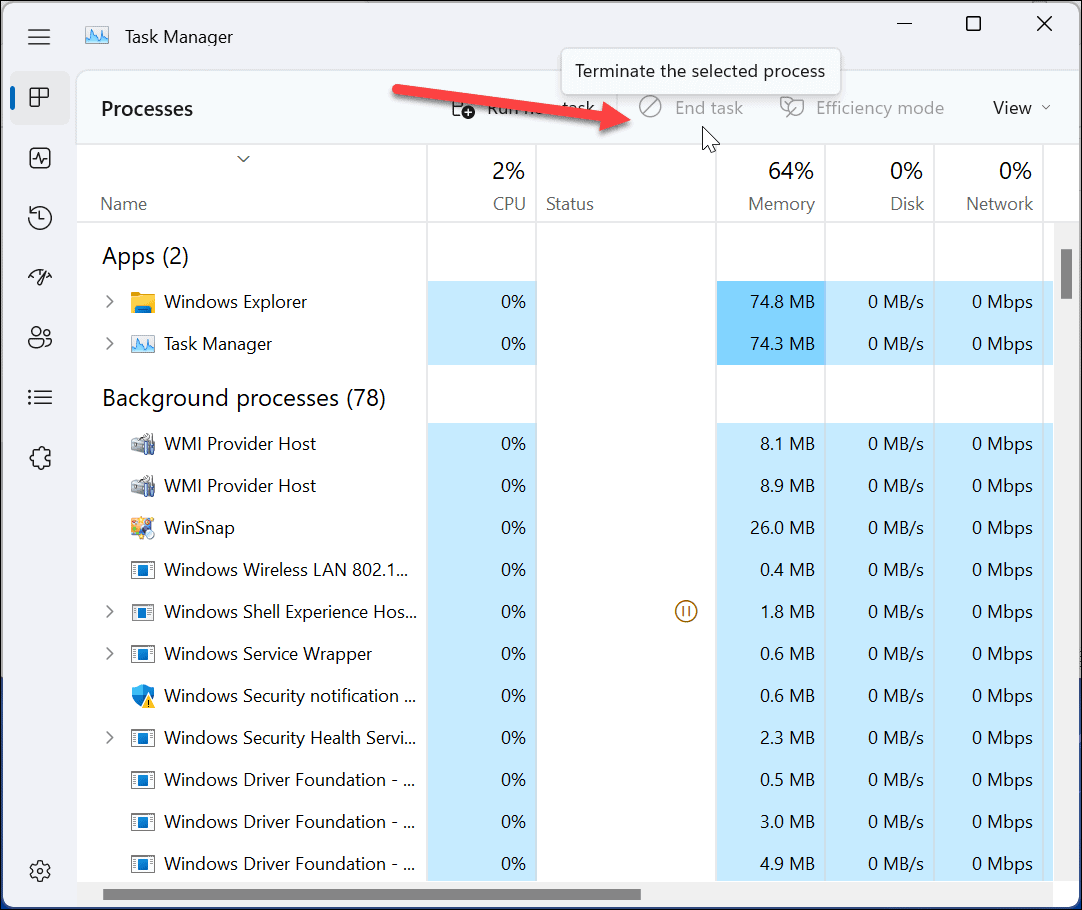Expand the Task Manager process group
1082x910 pixels.
(110, 344)
